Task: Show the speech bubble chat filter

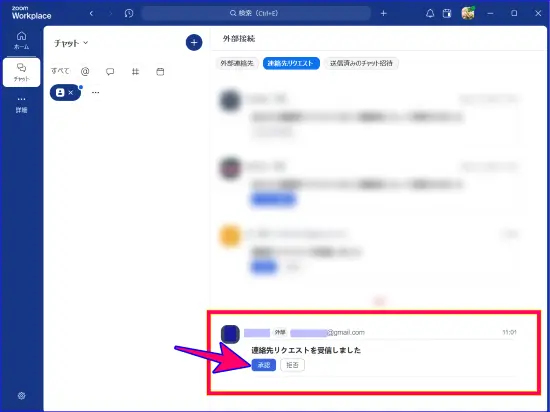Action: 110,72
